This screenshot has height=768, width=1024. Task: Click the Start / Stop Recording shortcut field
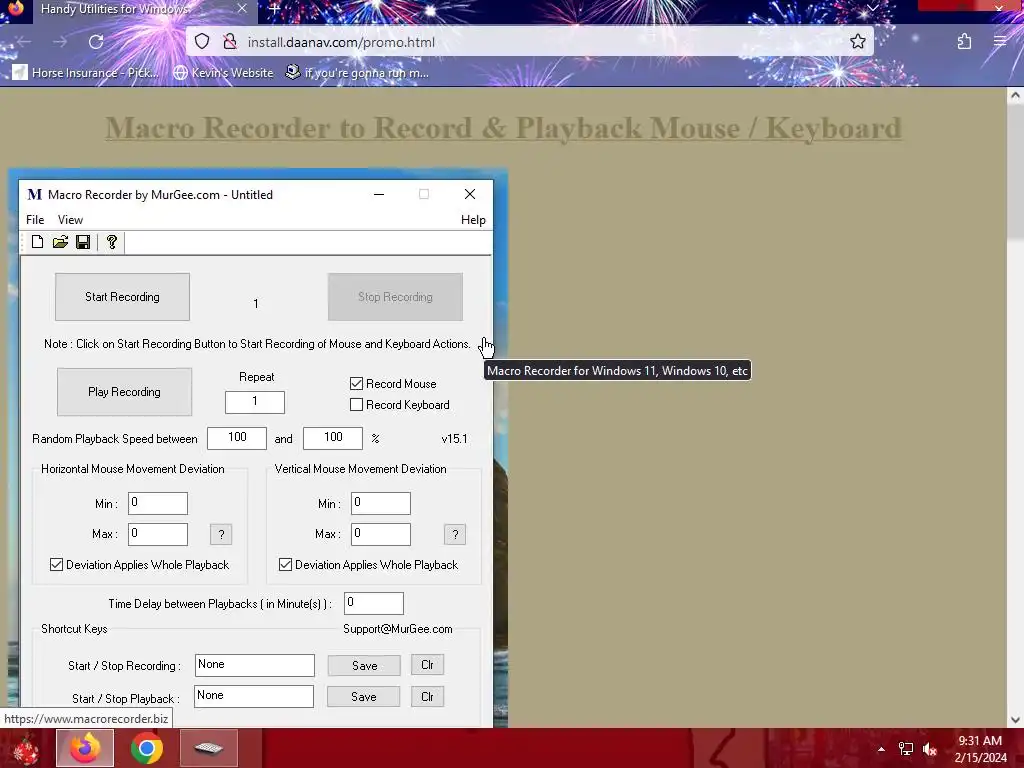point(255,665)
